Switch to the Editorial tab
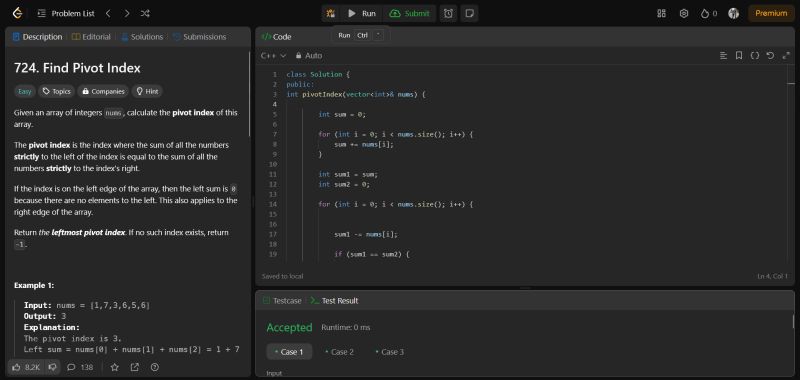Viewport: 800px width, 380px height. point(91,37)
